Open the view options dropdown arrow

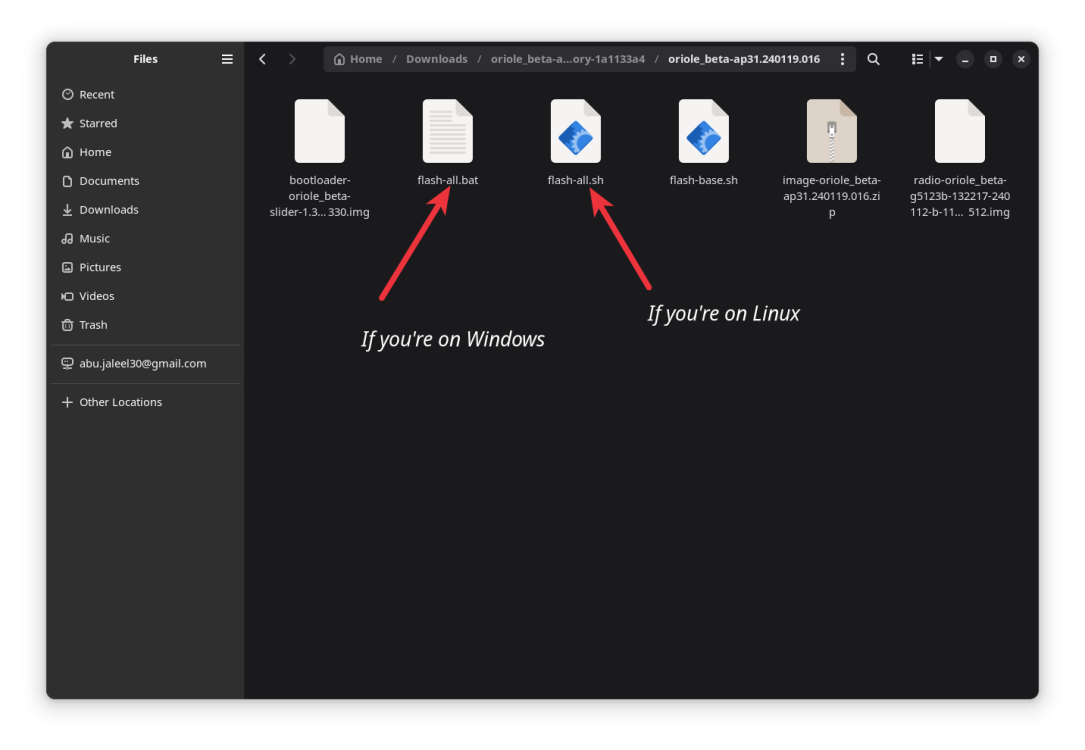938,58
